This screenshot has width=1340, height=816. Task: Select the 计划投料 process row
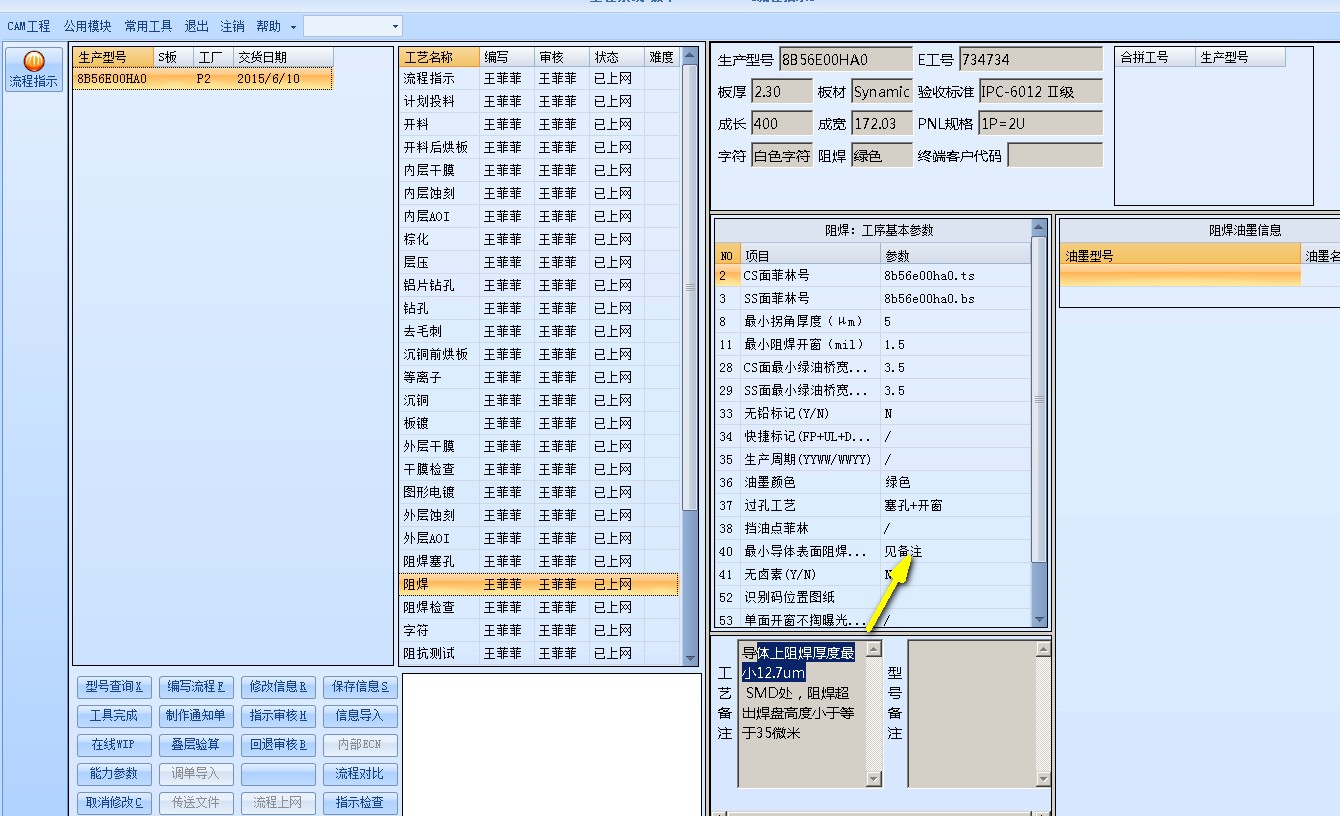click(539, 101)
